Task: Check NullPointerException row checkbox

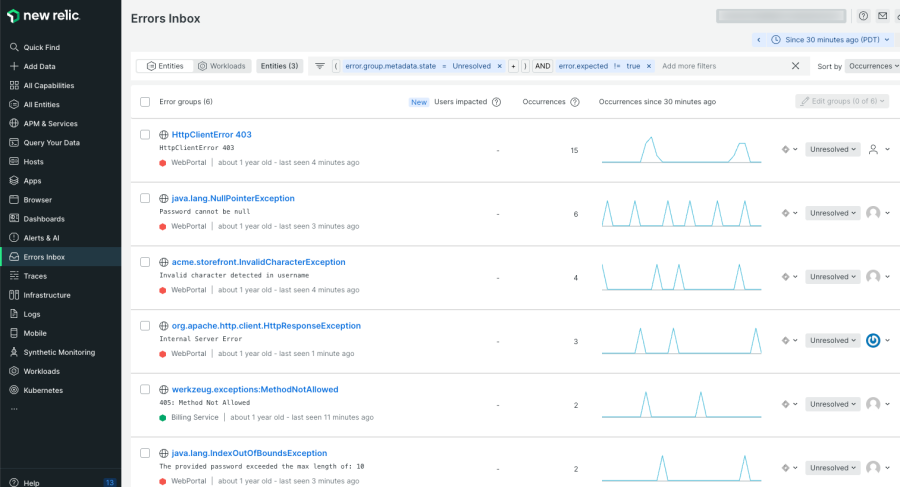Action: point(145,198)
